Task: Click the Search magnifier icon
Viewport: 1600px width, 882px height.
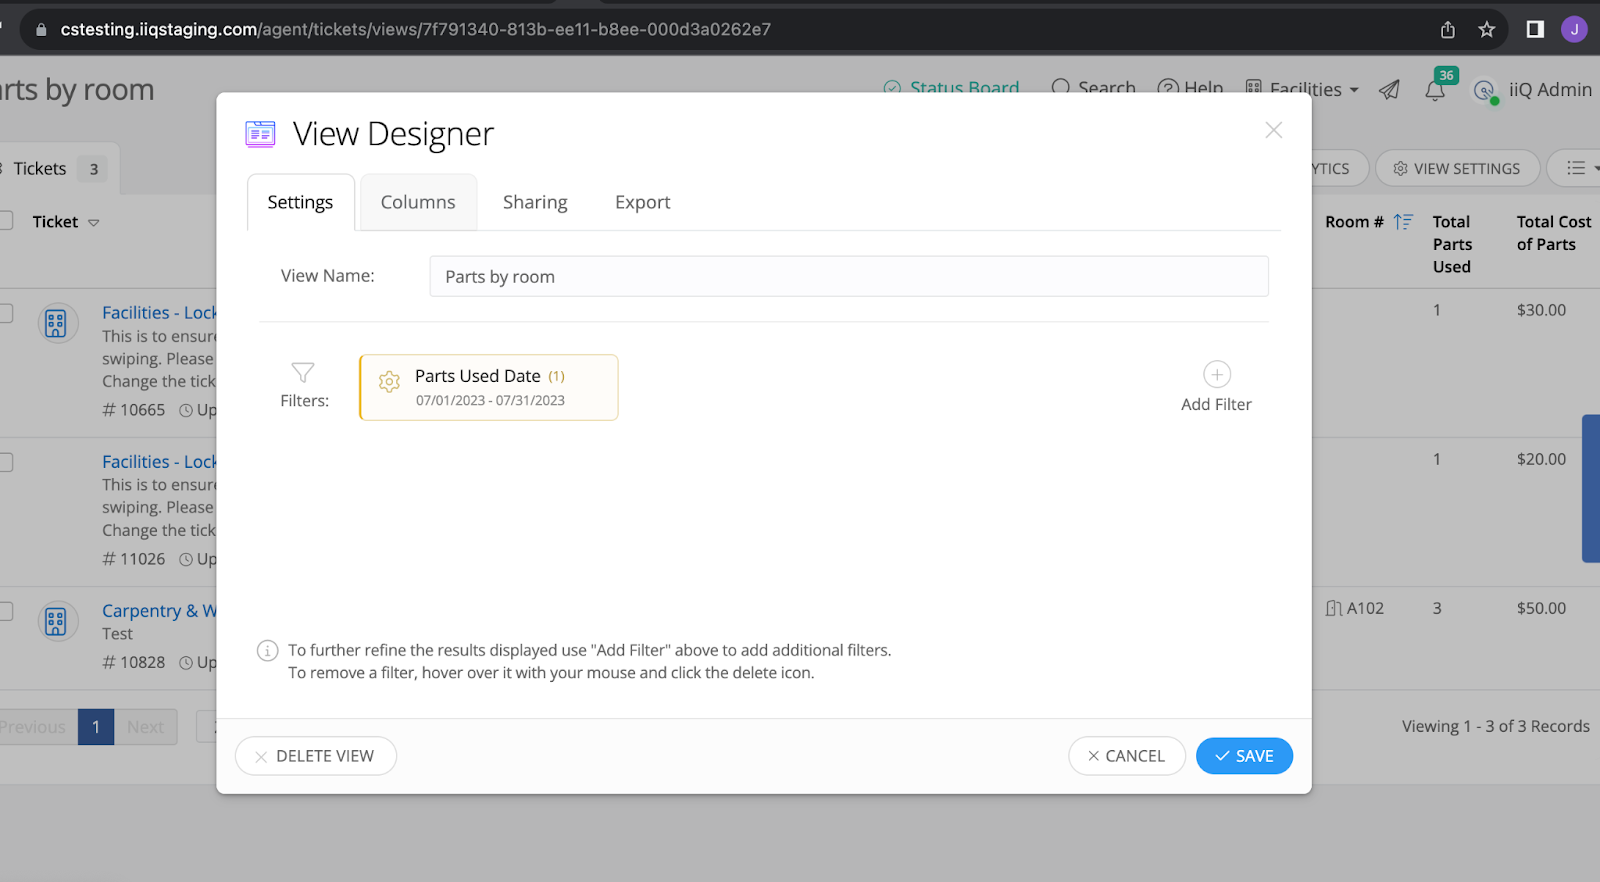Action: (1061, 88)
